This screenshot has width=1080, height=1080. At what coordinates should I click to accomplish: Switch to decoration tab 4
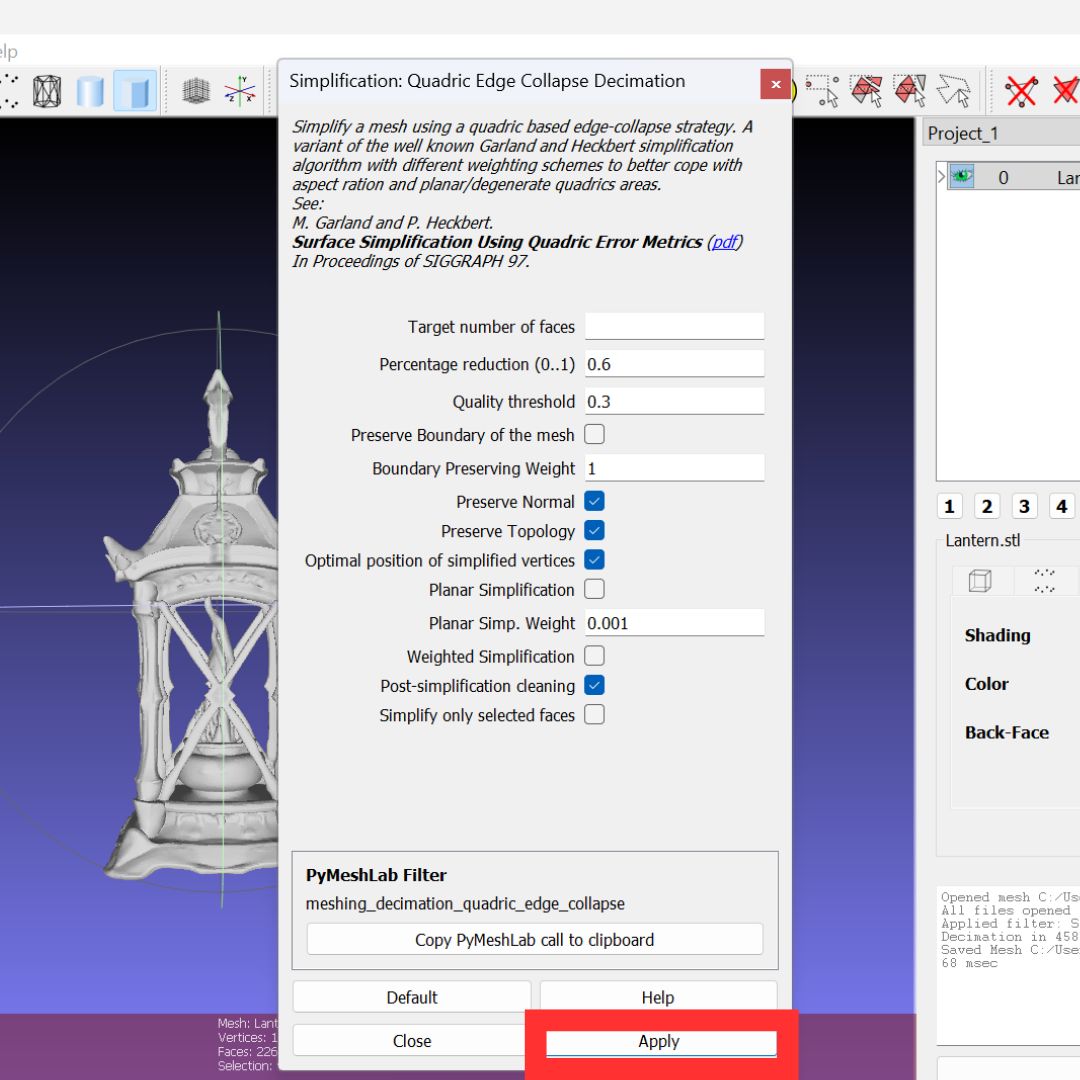(1061, 506)
